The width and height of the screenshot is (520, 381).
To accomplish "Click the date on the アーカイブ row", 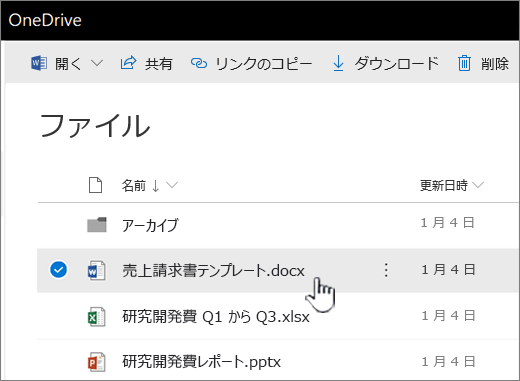I will [447, 223].
